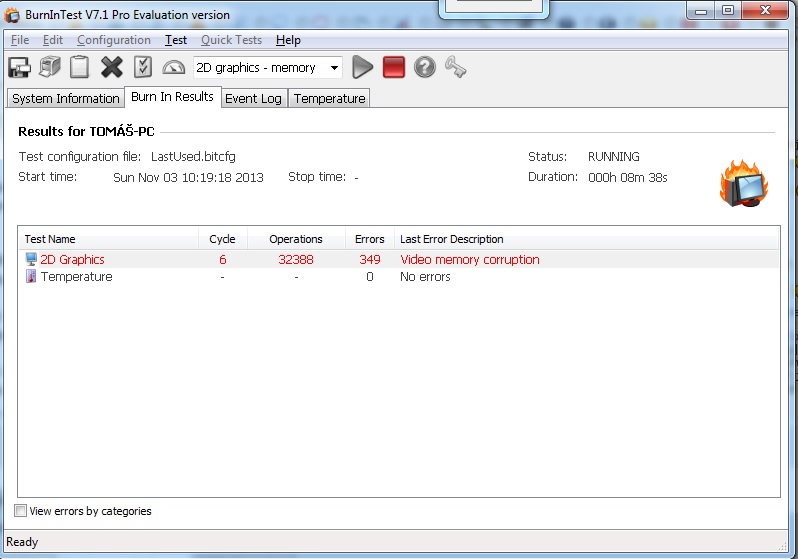Click the LastUsed.bitcfg file name
The width and height of the screenshot is (798, 559).
193,156
